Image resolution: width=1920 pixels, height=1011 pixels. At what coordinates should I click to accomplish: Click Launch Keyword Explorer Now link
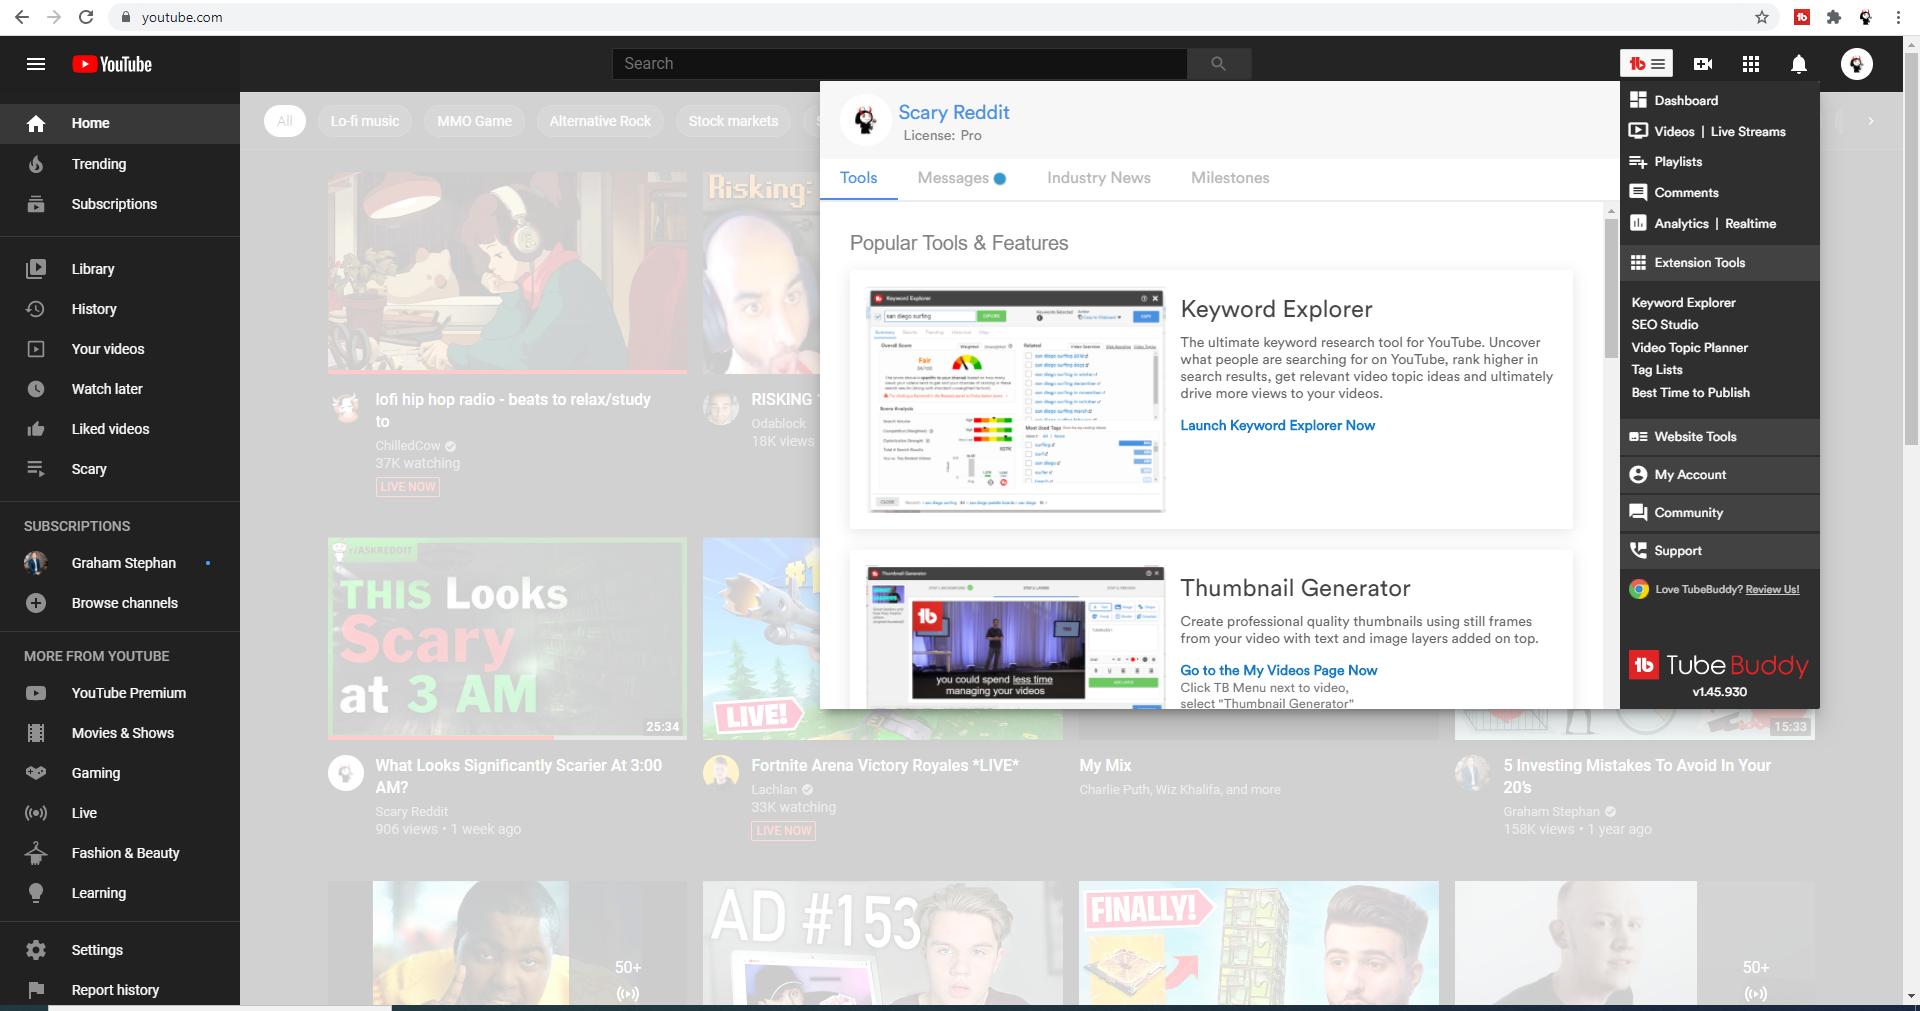1277,426
